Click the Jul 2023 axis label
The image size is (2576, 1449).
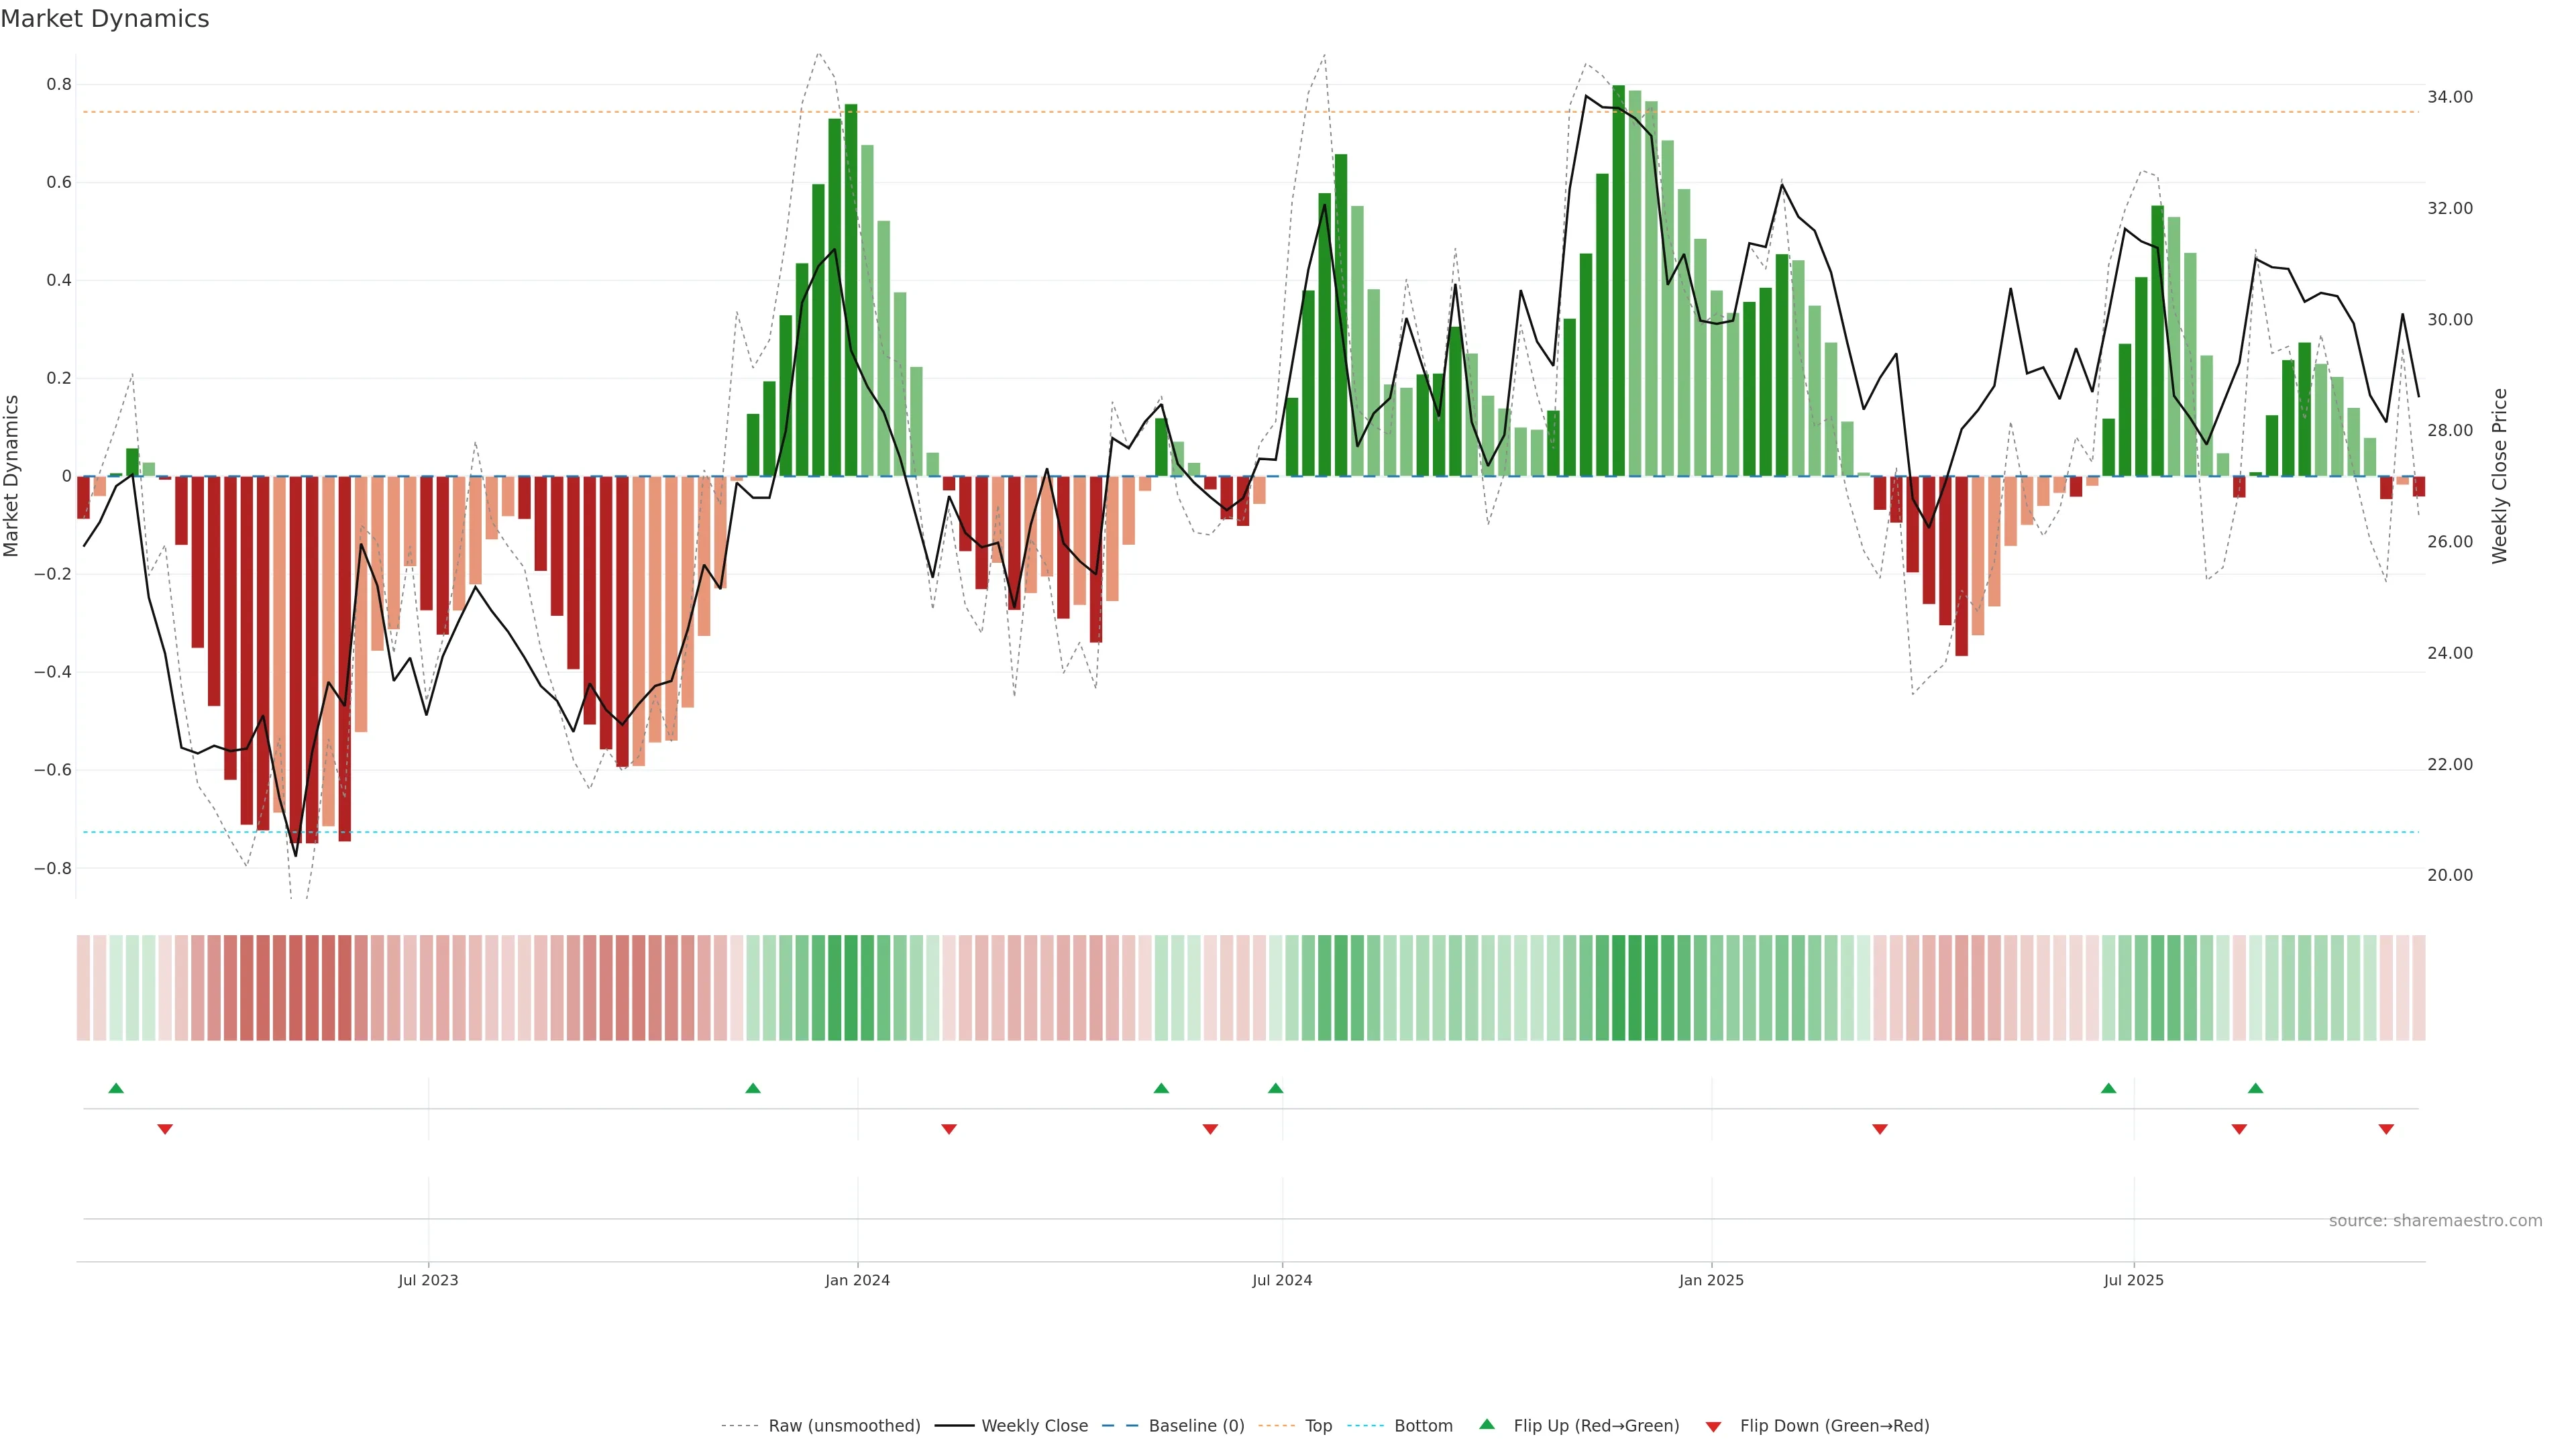[x=428, y=1280]
